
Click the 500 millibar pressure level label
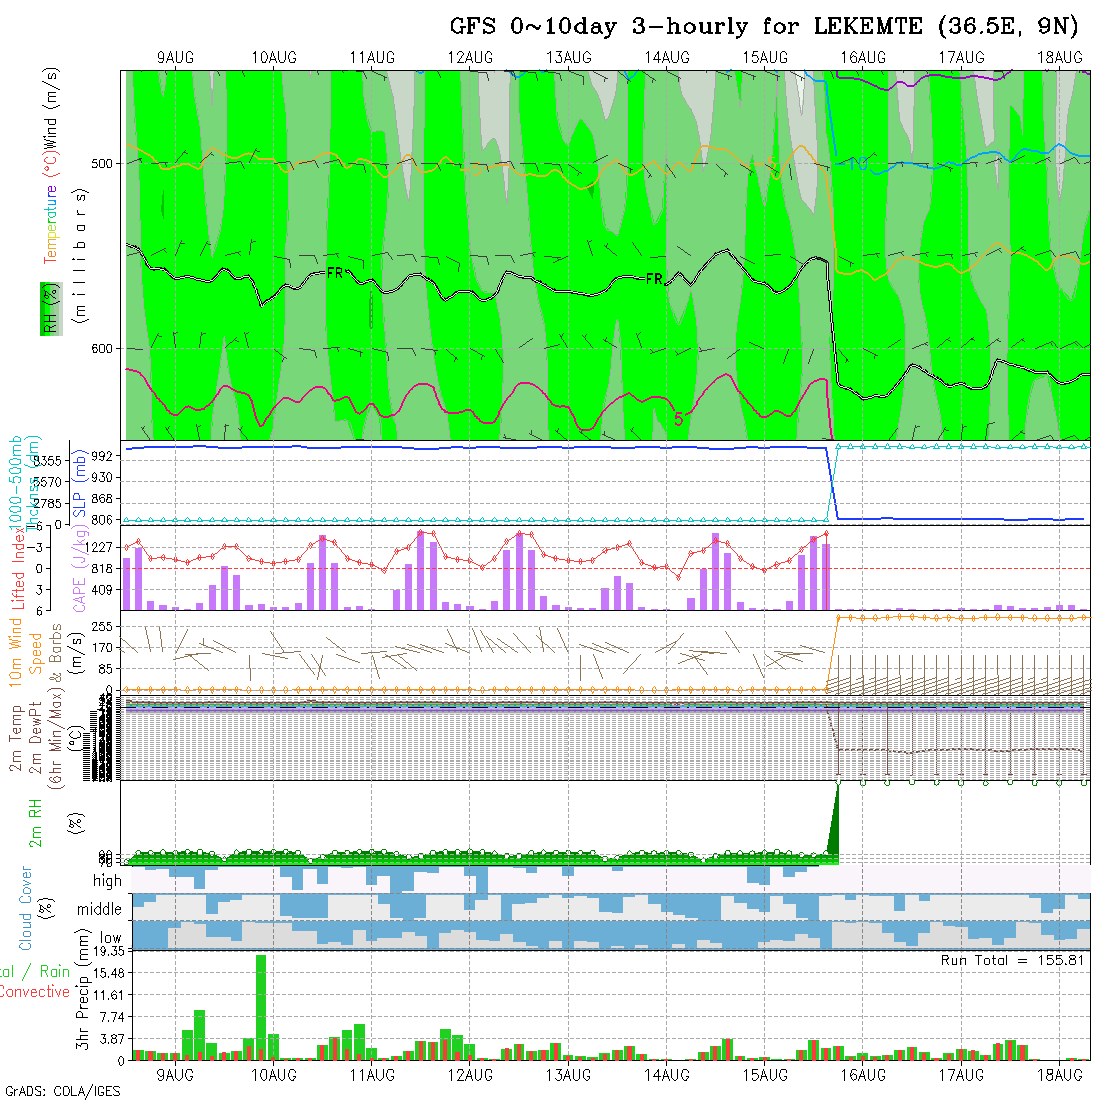(x=102, y=163)
